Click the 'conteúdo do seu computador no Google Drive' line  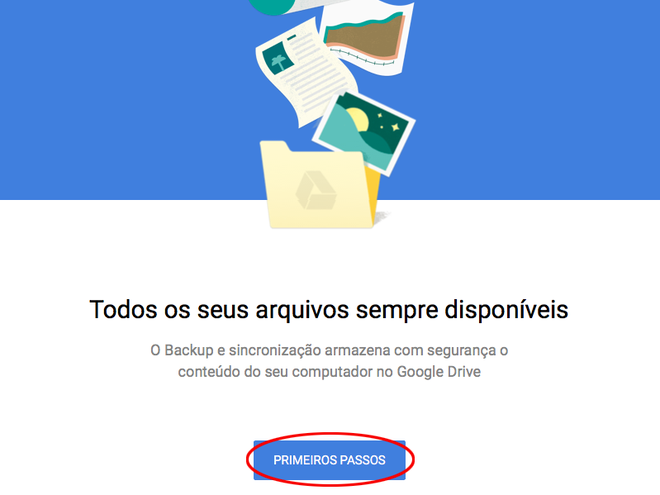329,372
